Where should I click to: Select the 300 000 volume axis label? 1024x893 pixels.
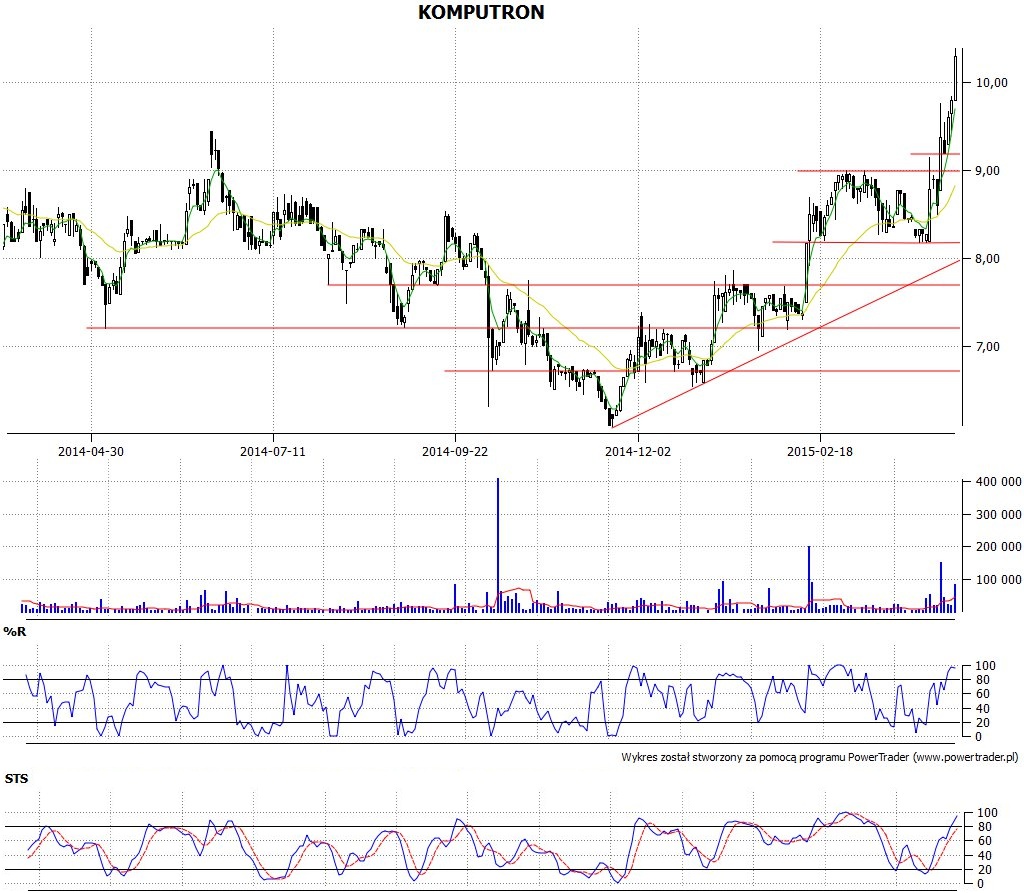[999, 515]
